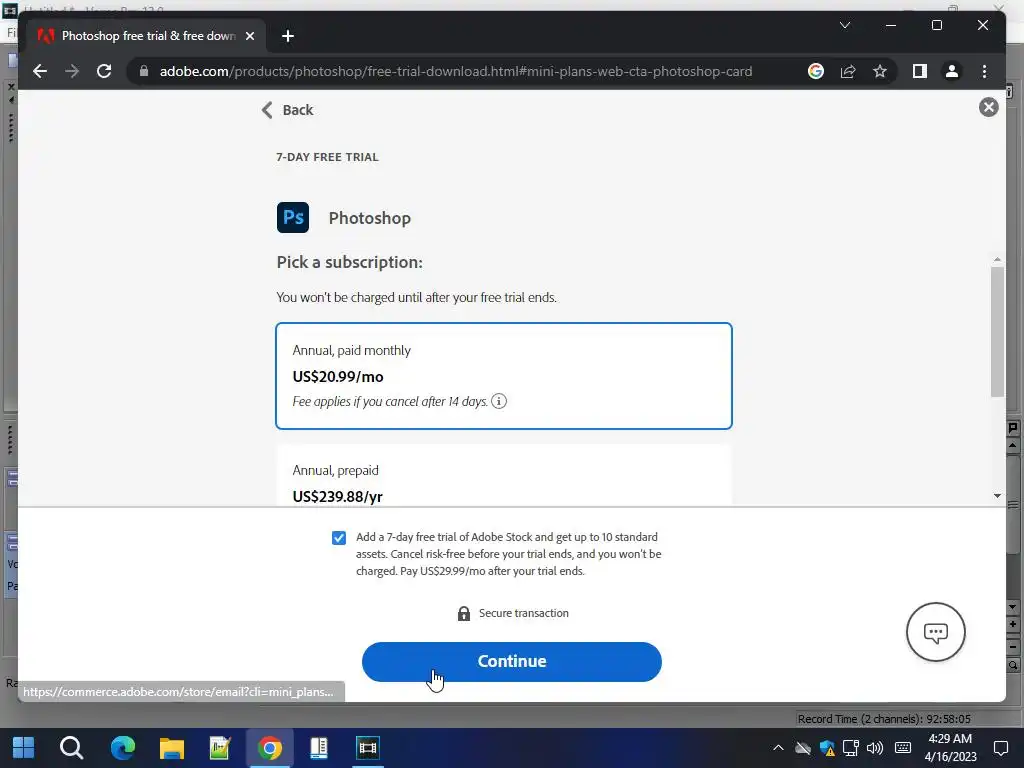This screenshot has height=768, width=1024.
Task: Open the touch keyboard tray icon
Action: (903, 748)
